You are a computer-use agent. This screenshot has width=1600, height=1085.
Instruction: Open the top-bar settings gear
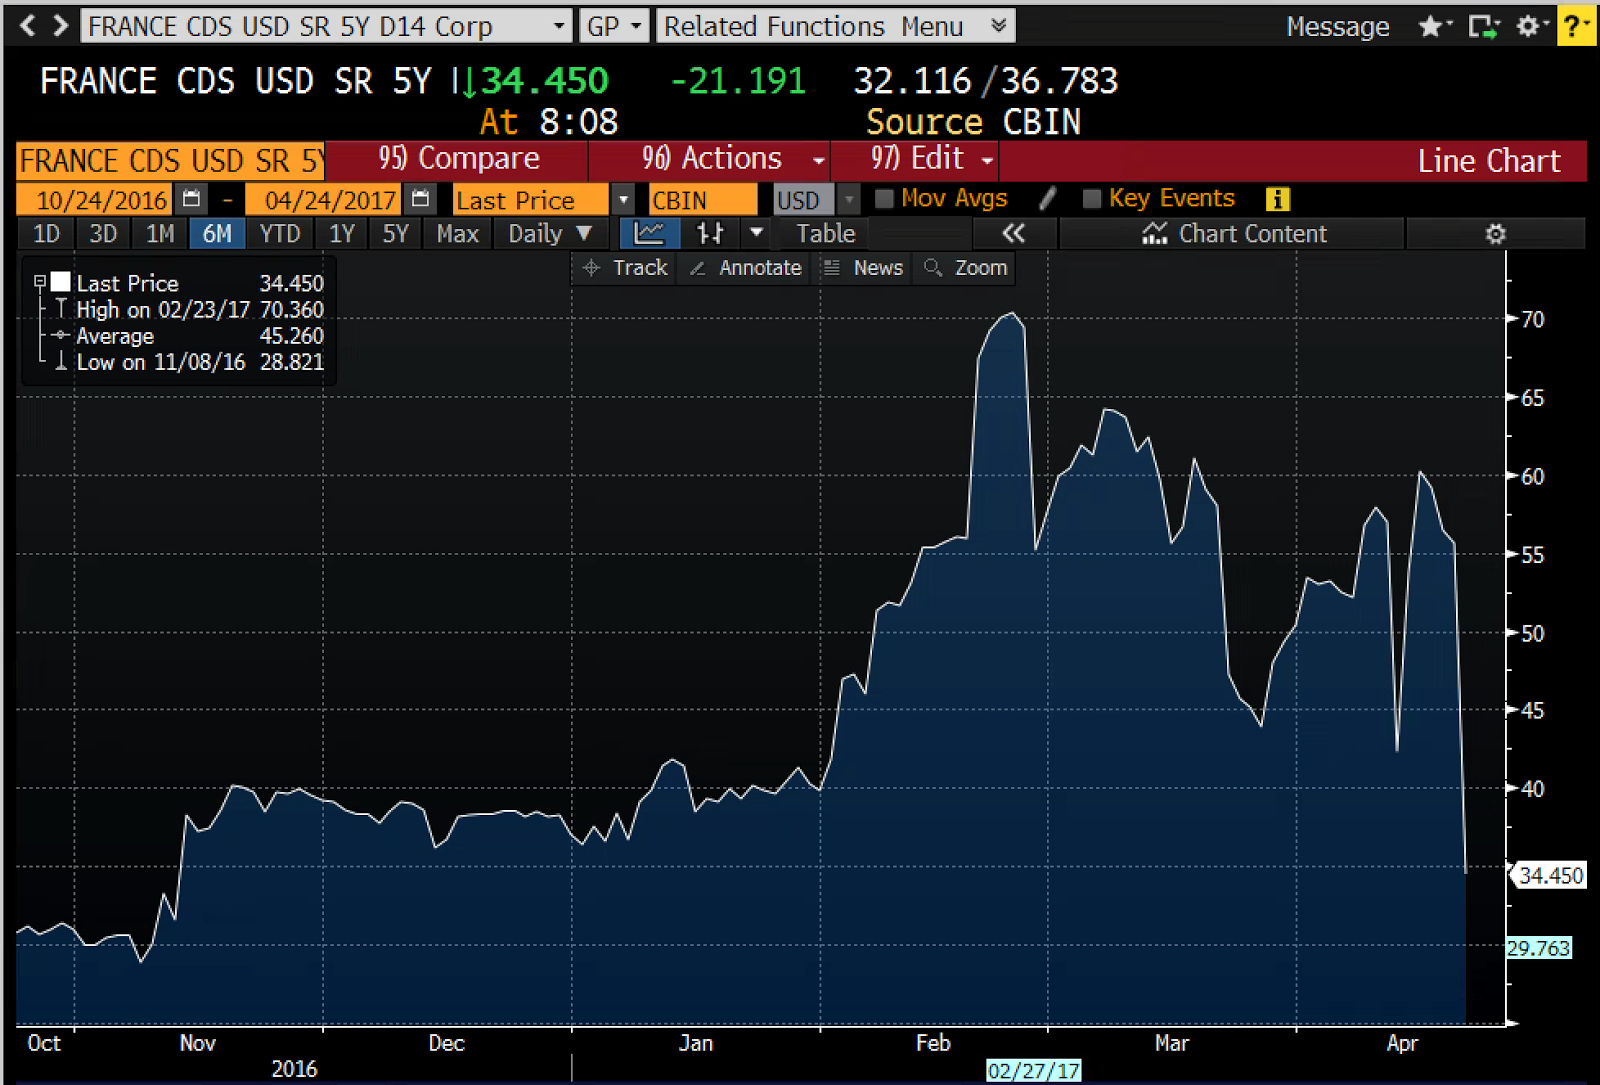tap(1529, 26)
